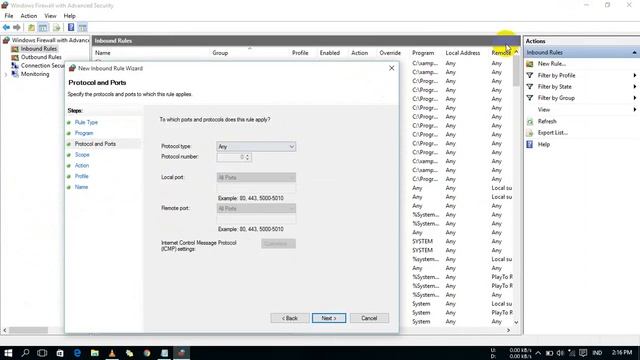Screen dimensions: 640x360
Task: Click the vertical scrollbar down arrow of rules list
Action: (x=516, y=322)
